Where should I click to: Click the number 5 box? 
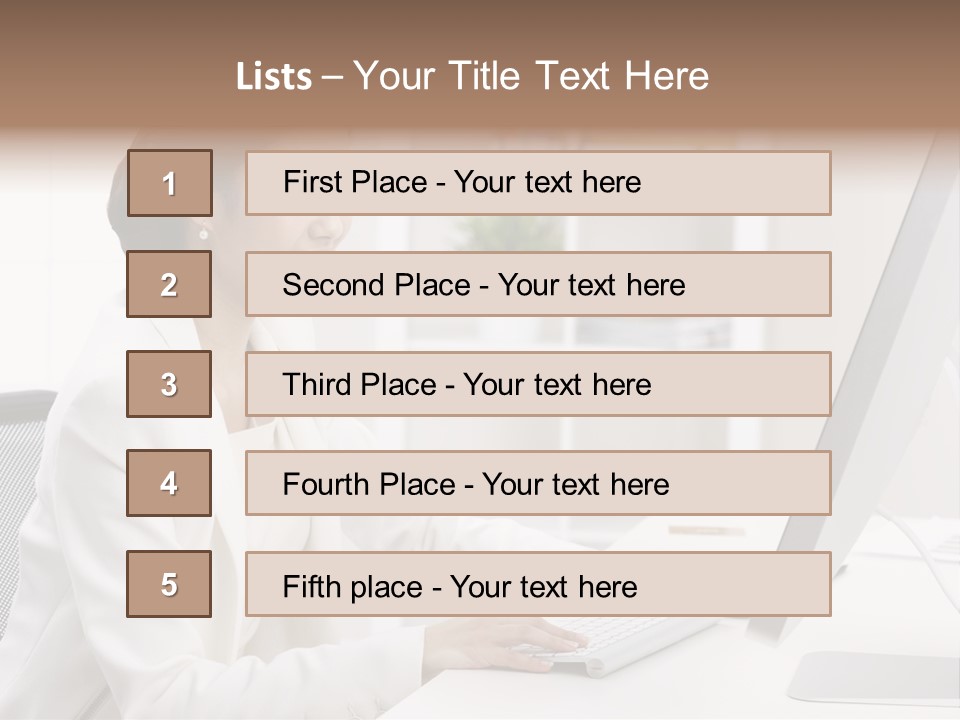click(x=169, y=584)
